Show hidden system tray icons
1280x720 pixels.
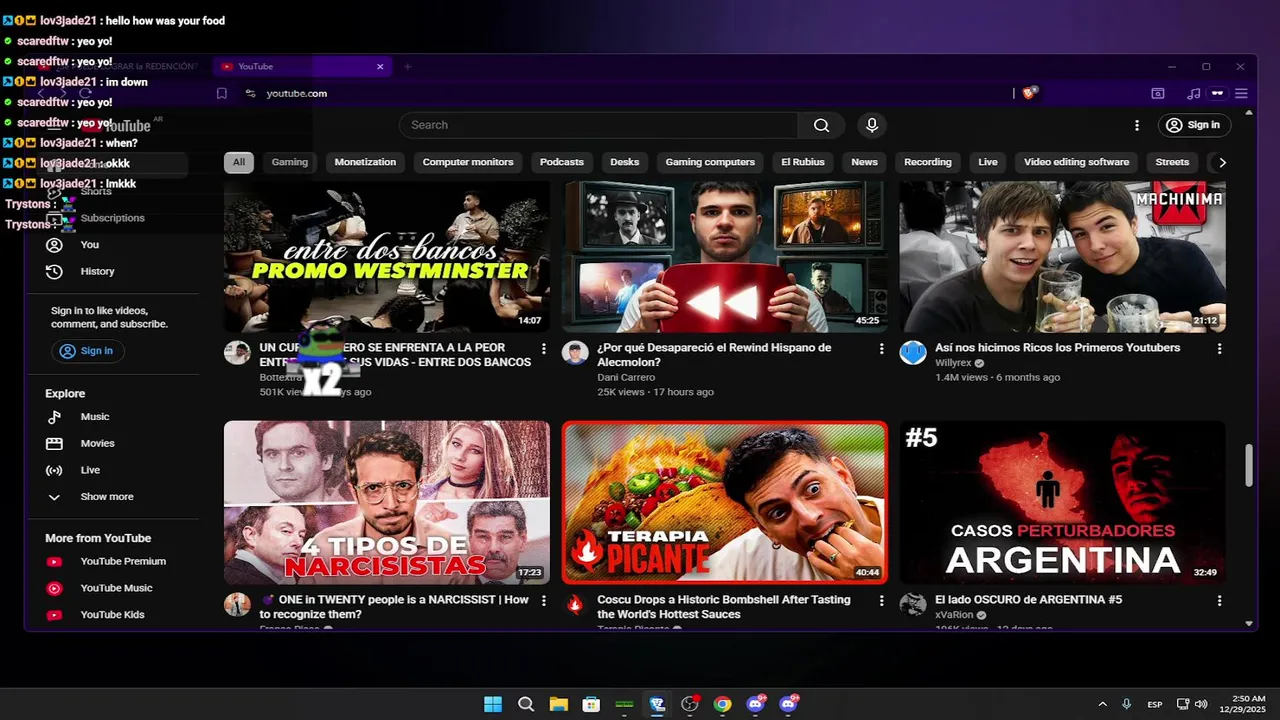tap(1102, 704)
